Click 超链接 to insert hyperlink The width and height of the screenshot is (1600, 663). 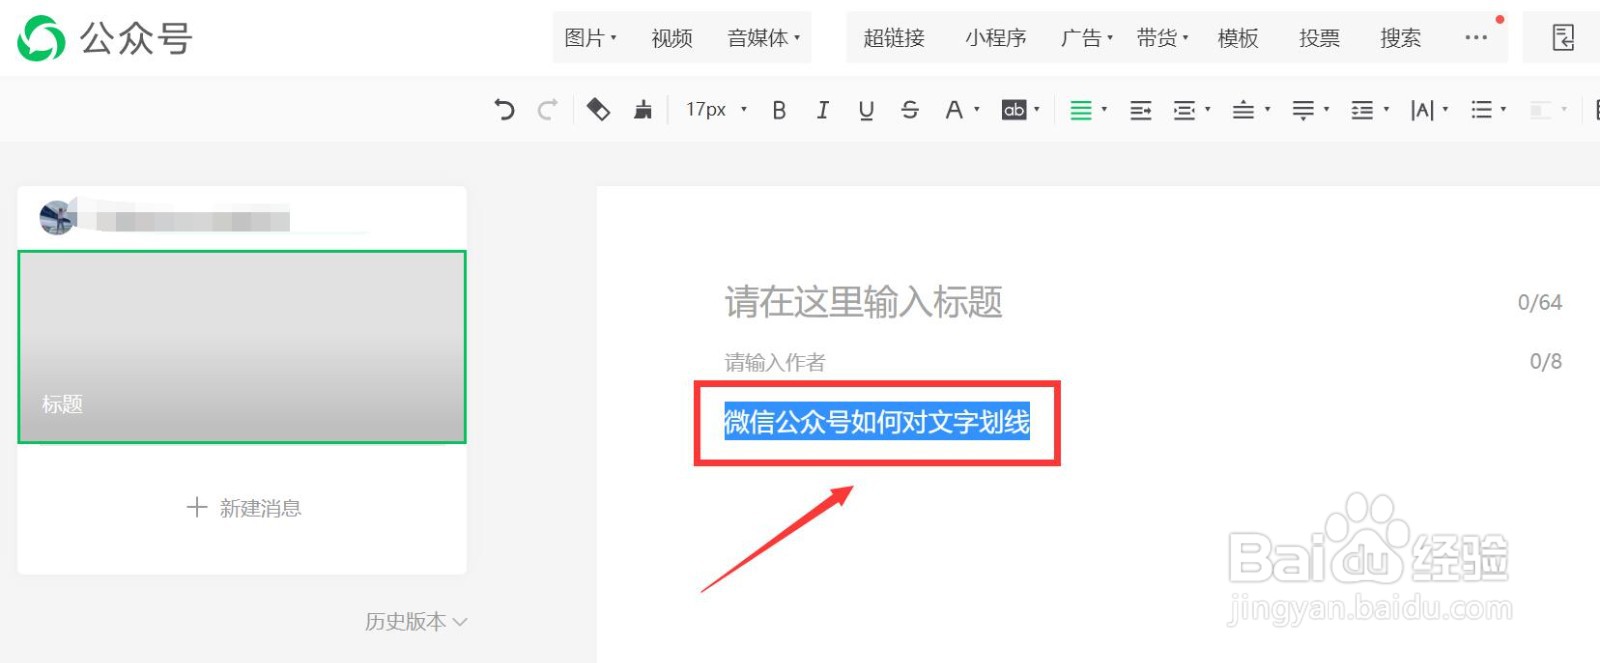[894, 38]
